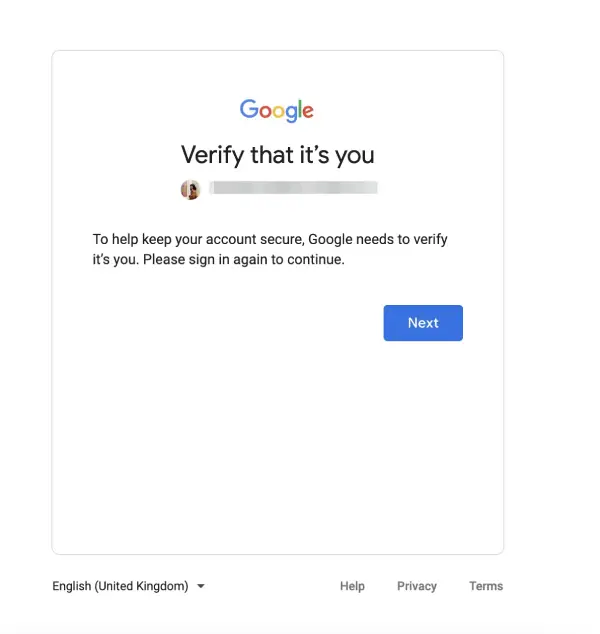Click the account profile avatar picture

190,190
